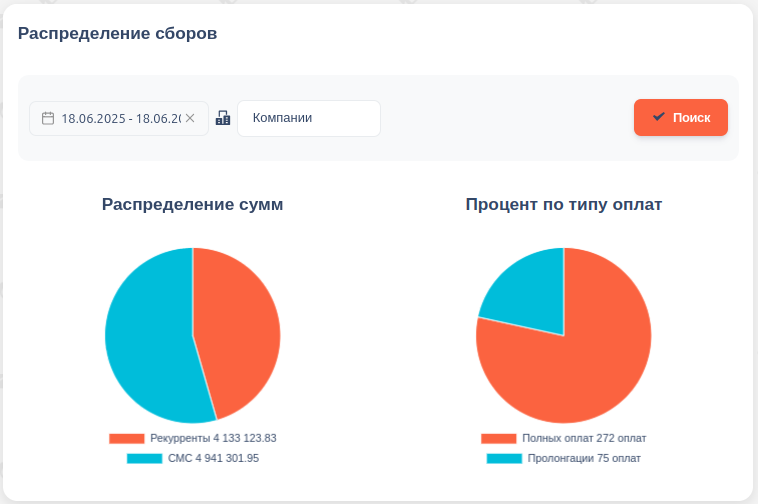The image size is (758, 504).
Task: Click the Распределение сумм chart title
Action: coord(192,204)
